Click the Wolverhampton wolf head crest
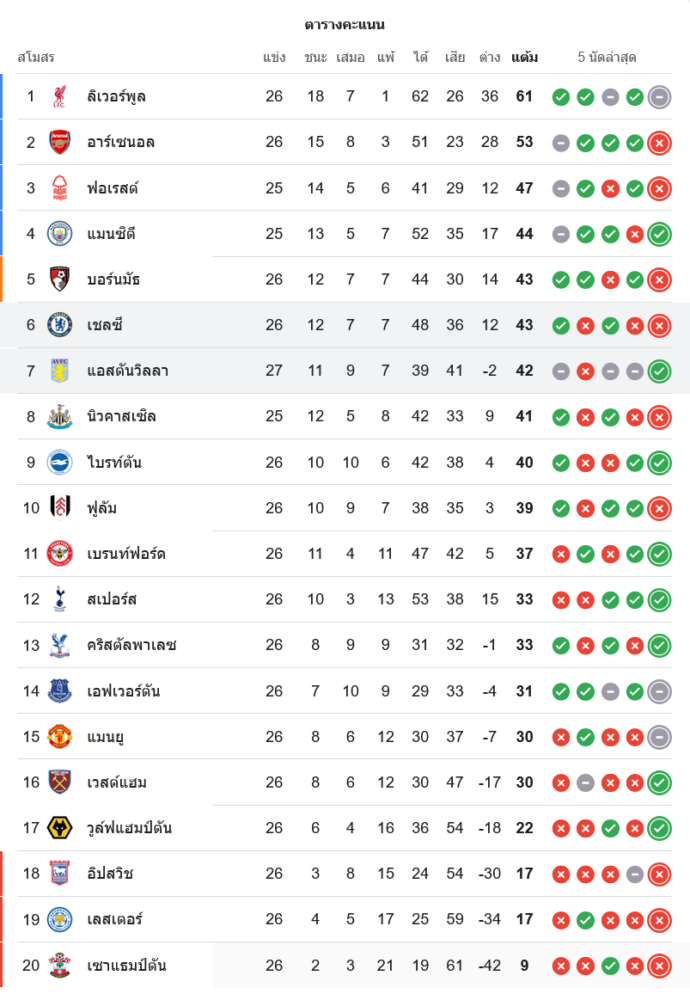This screenshot has width=690, height=1000. 60,828
